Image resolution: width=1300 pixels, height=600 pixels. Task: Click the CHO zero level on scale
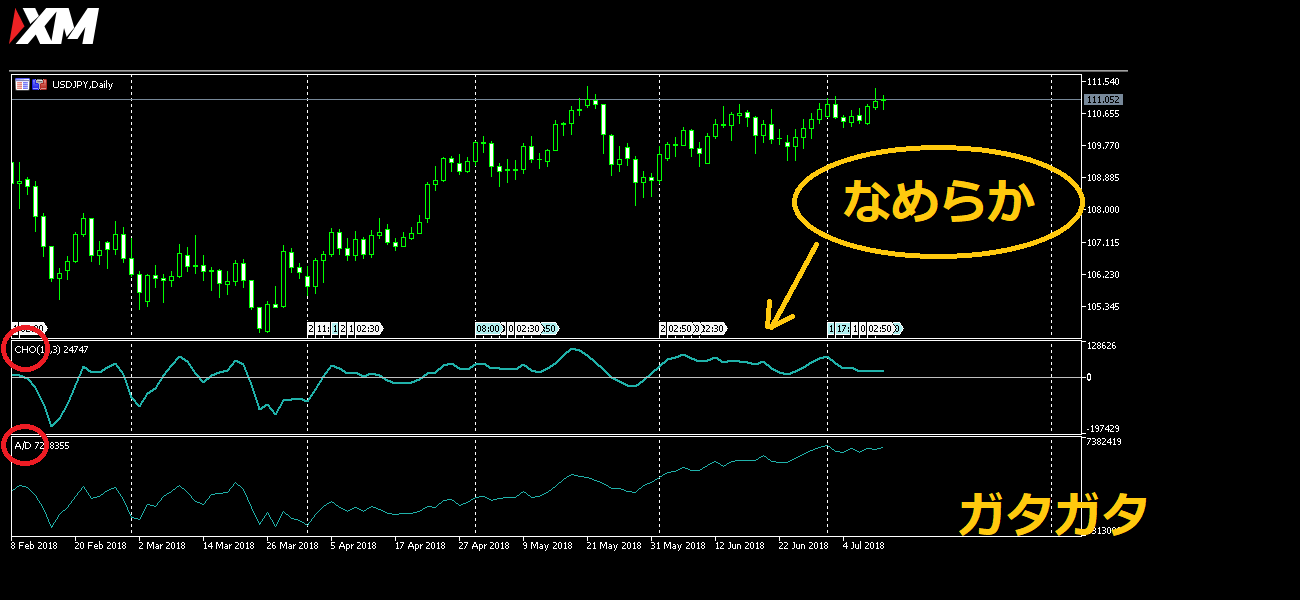1089,377
